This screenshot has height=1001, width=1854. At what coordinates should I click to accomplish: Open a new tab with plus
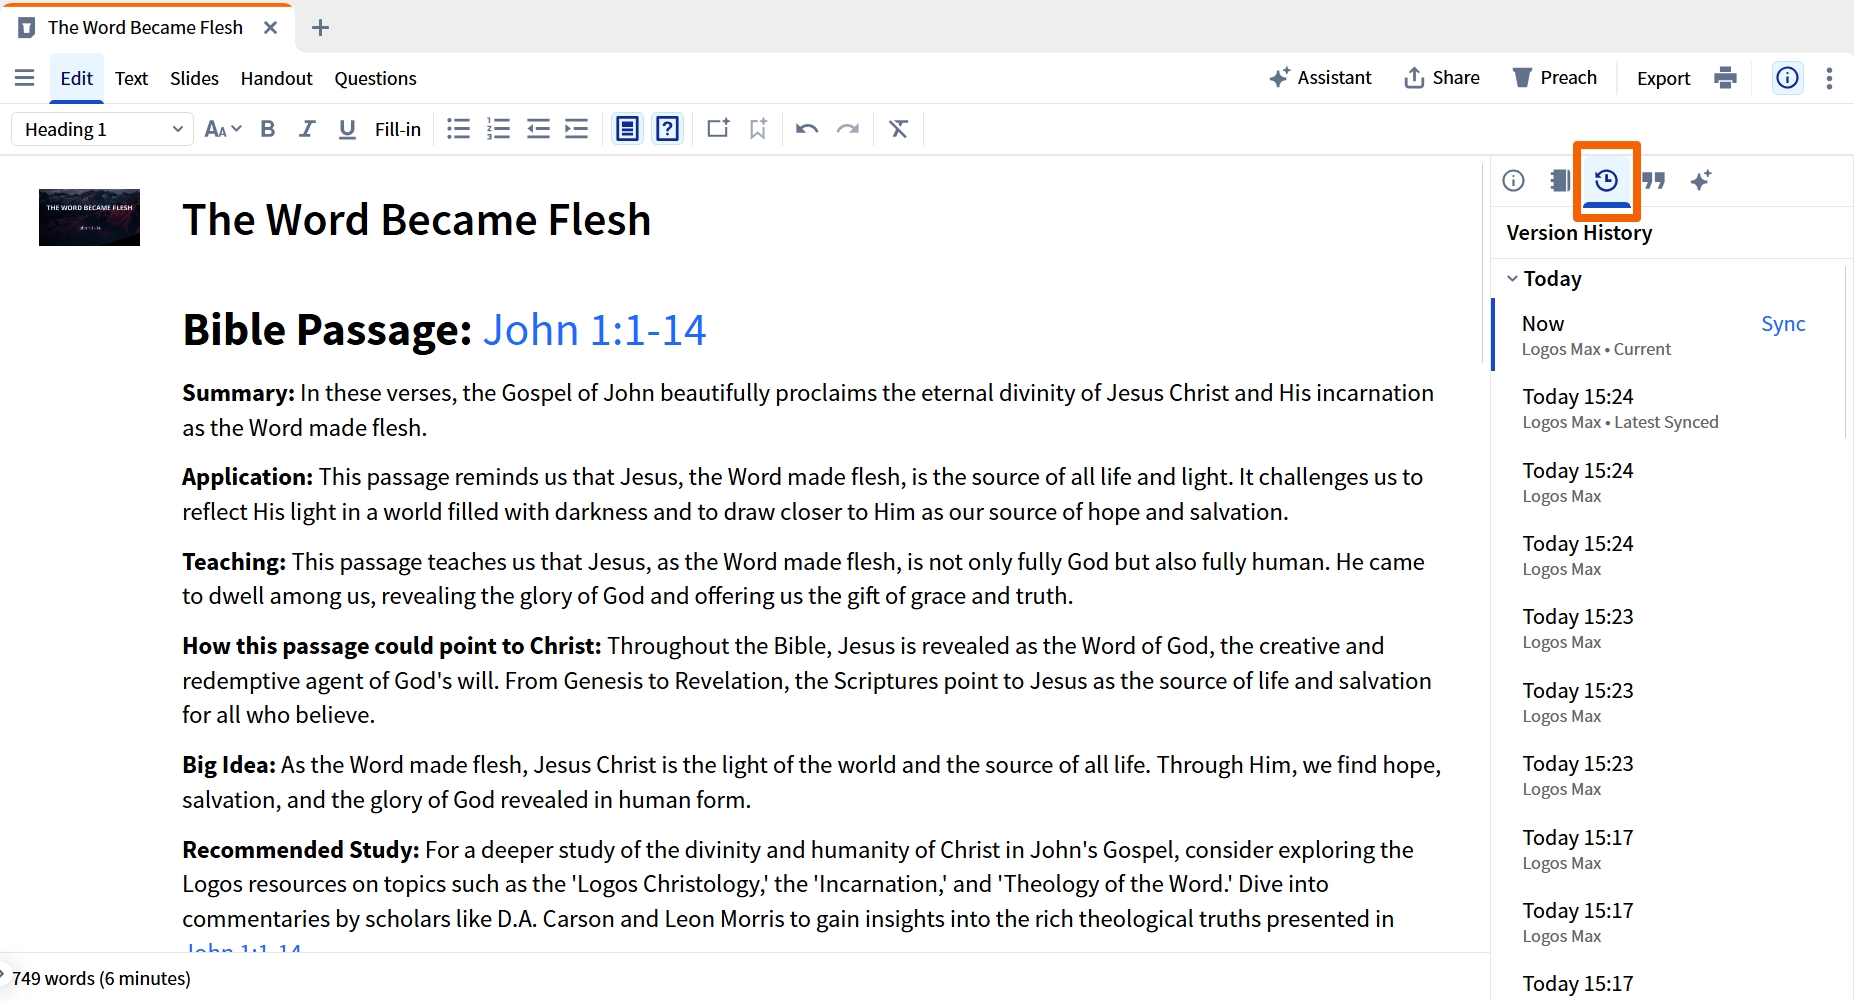(320, 28)
